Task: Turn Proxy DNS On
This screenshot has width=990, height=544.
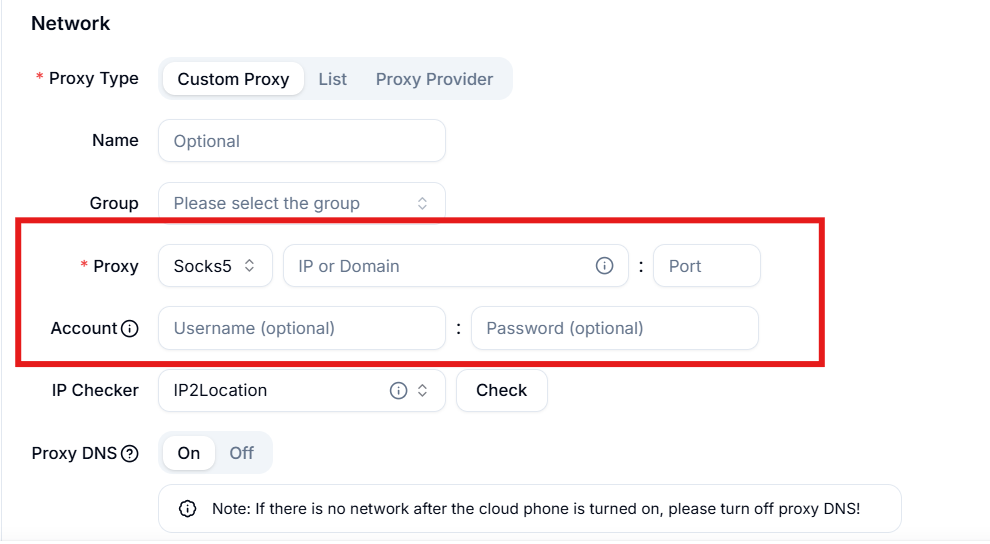Action: tap(188, 453)
